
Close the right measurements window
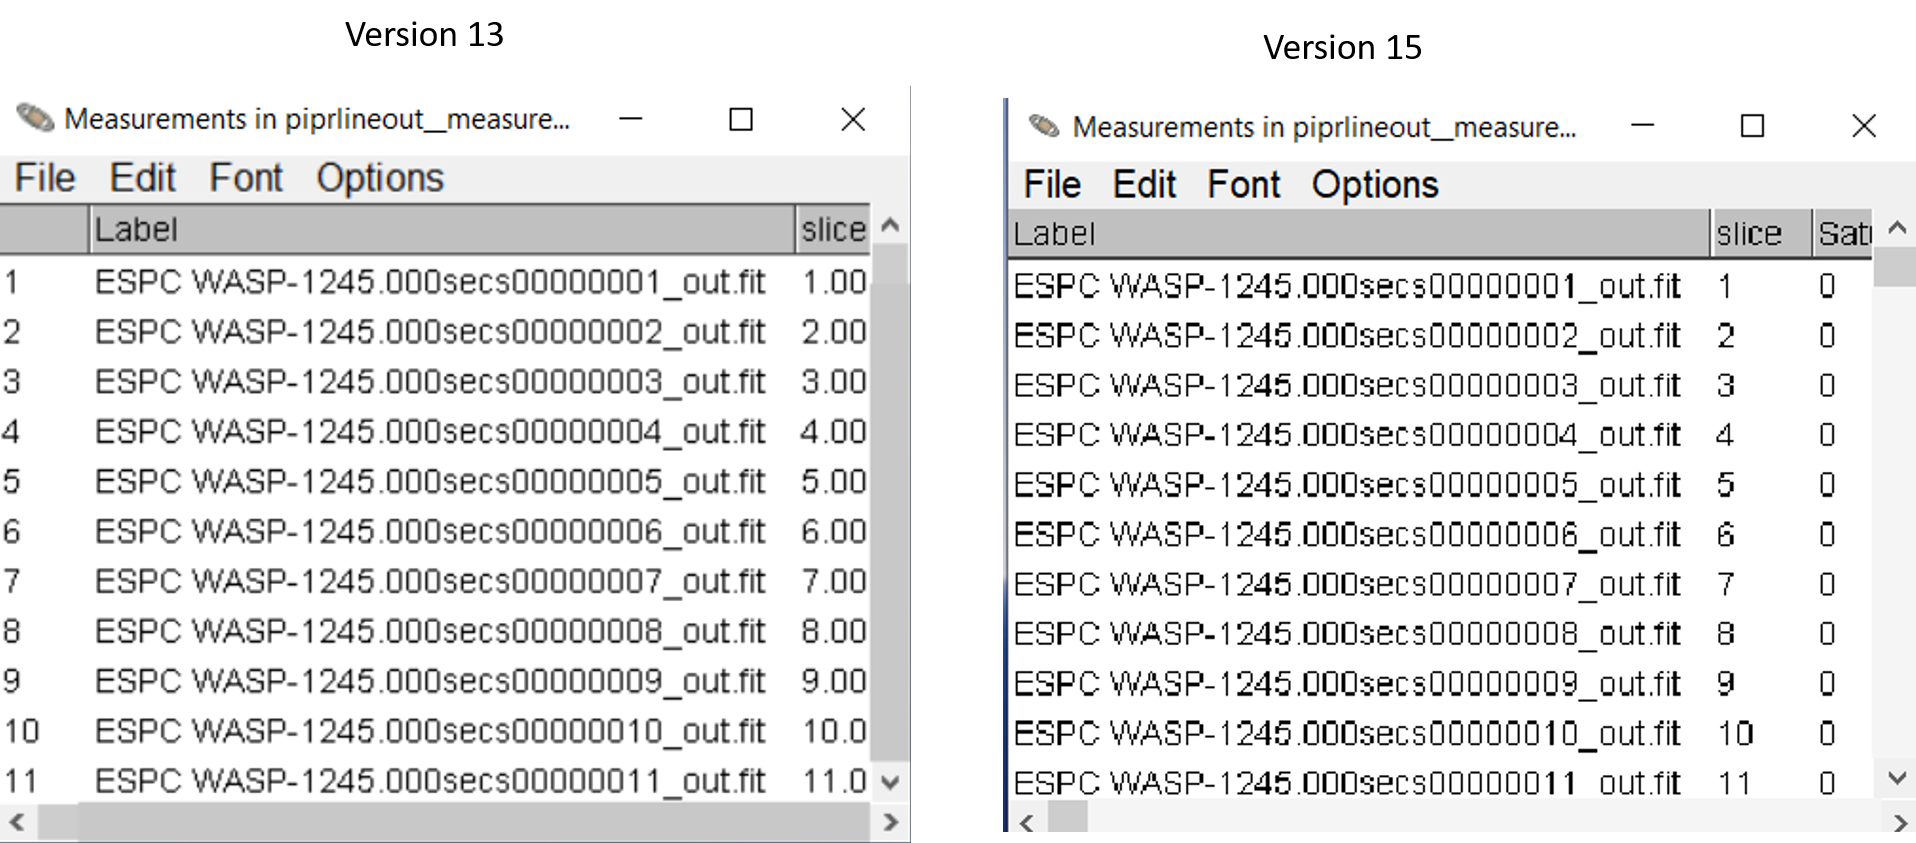click(x=1863, y=126)
